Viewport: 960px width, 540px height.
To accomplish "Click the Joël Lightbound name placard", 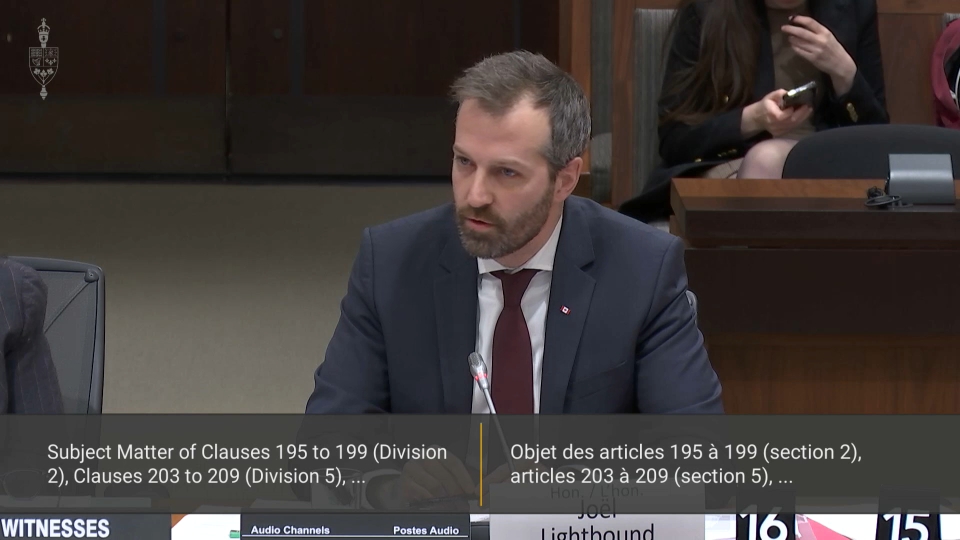I will [x=597, y=513].
